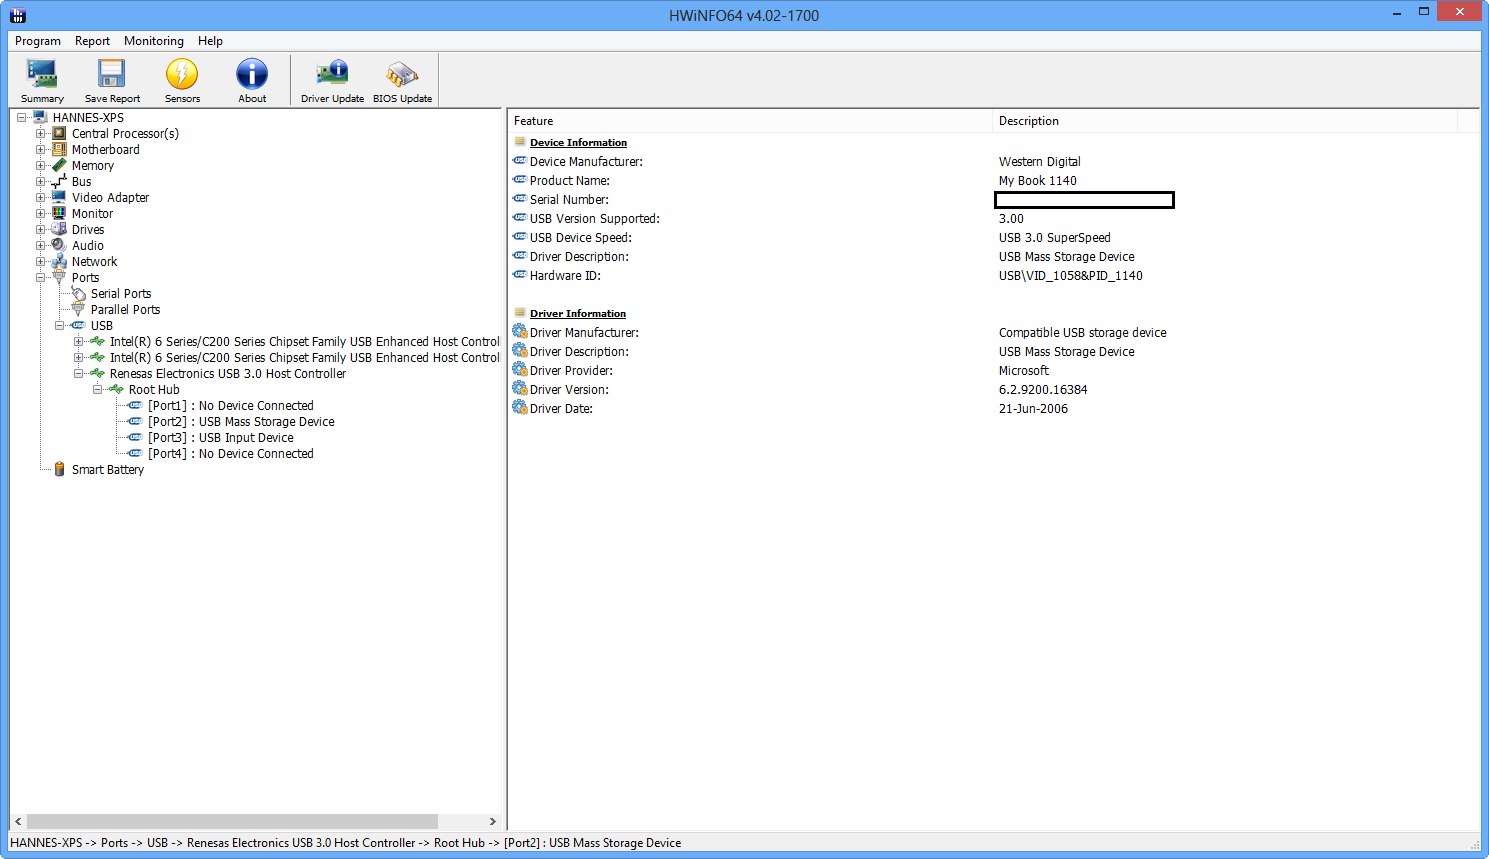Click the Renesas USB 3.0 controller icon
The image size is (1489, 859).
[x=97, y=373]
